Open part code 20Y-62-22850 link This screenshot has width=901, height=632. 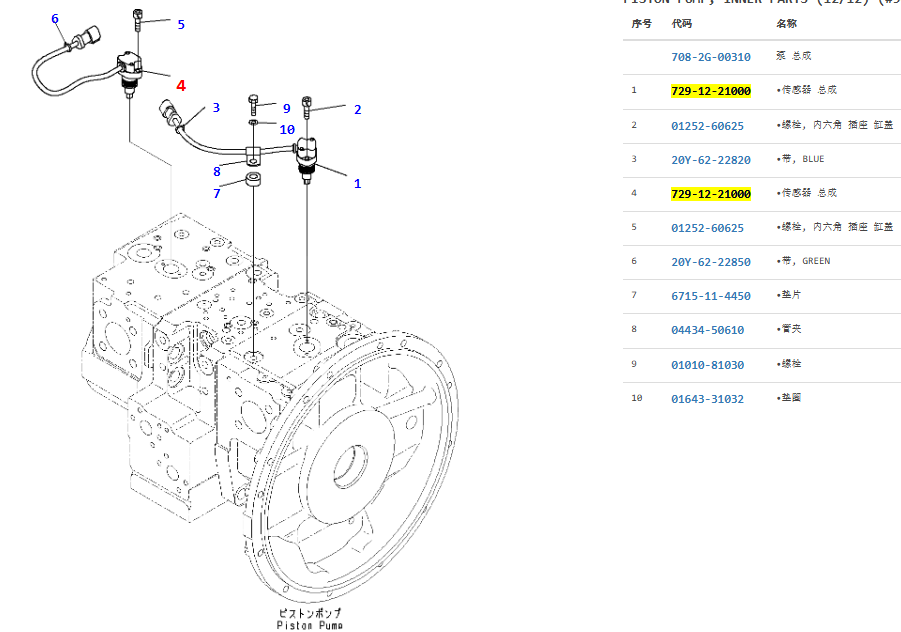[711, 261]
